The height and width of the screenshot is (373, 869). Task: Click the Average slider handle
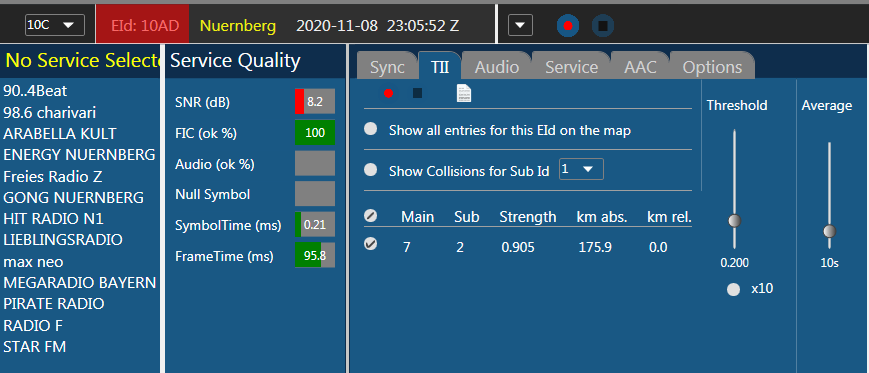(x=829, y=231)
